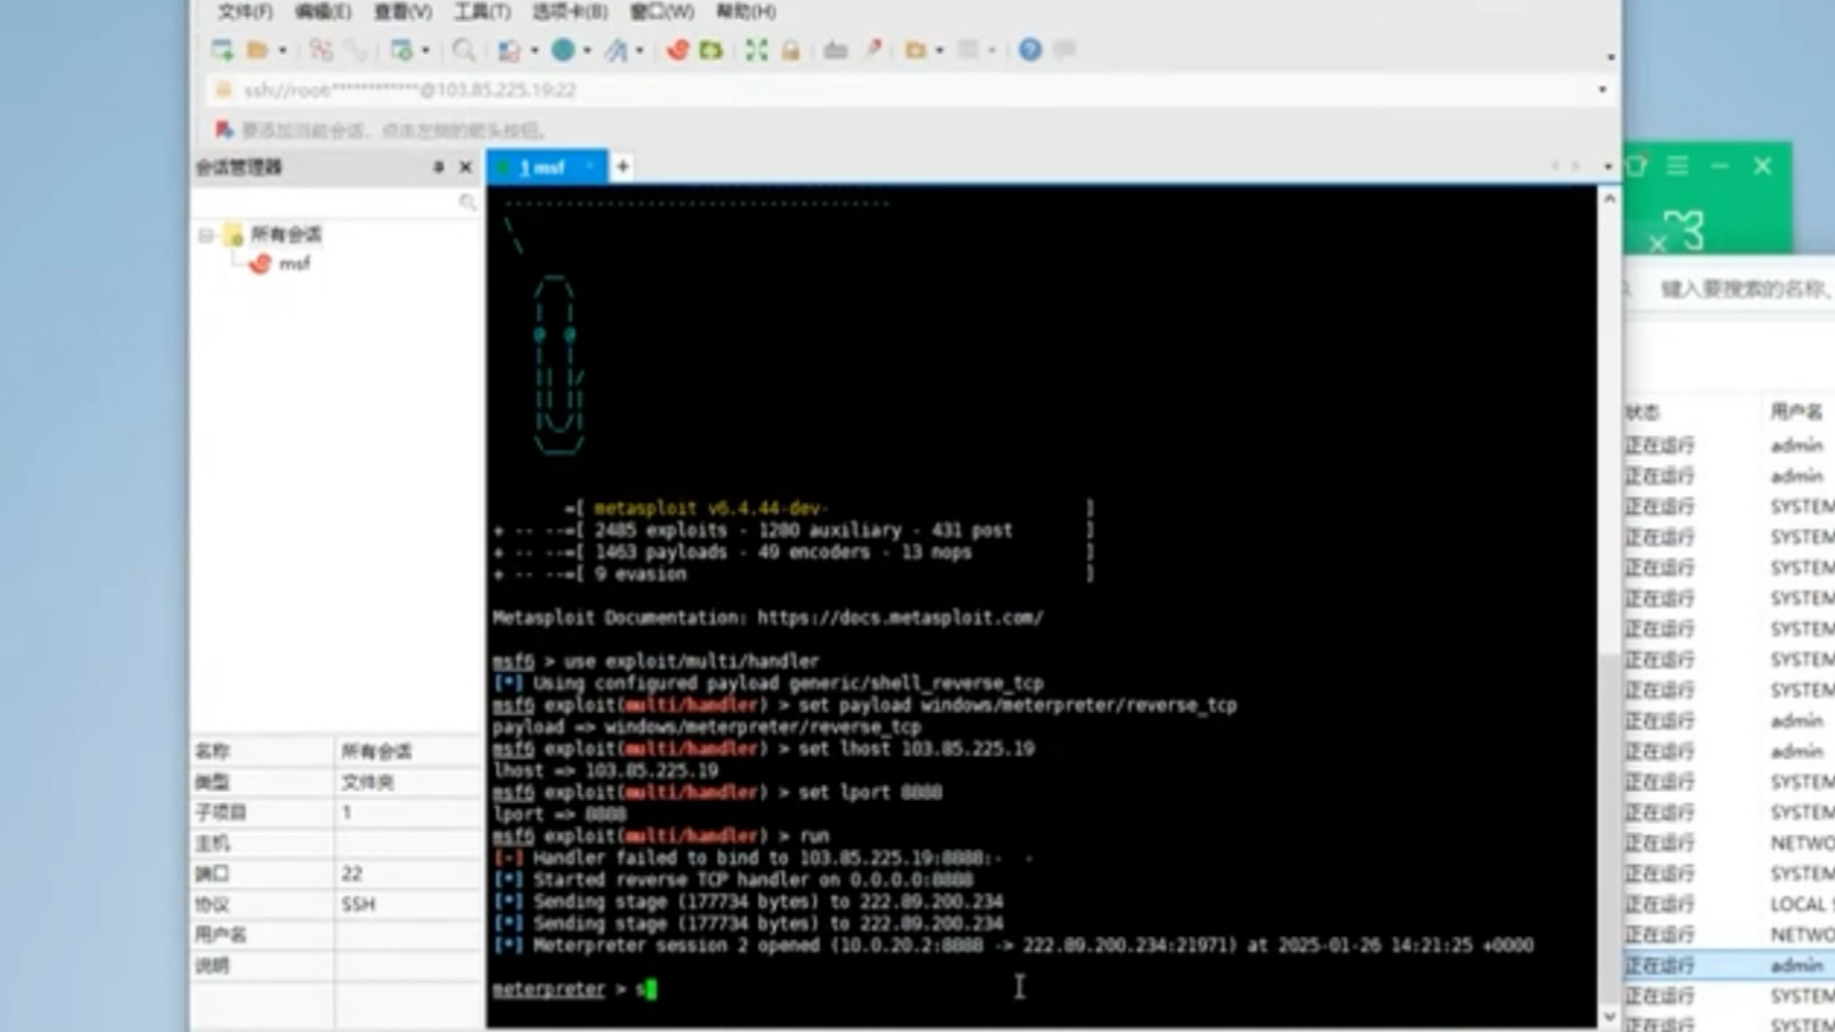Click the font and color scheme icon
This screenshot has height=1032, width=1835.
pyautogui.click(x=616, y=49)
